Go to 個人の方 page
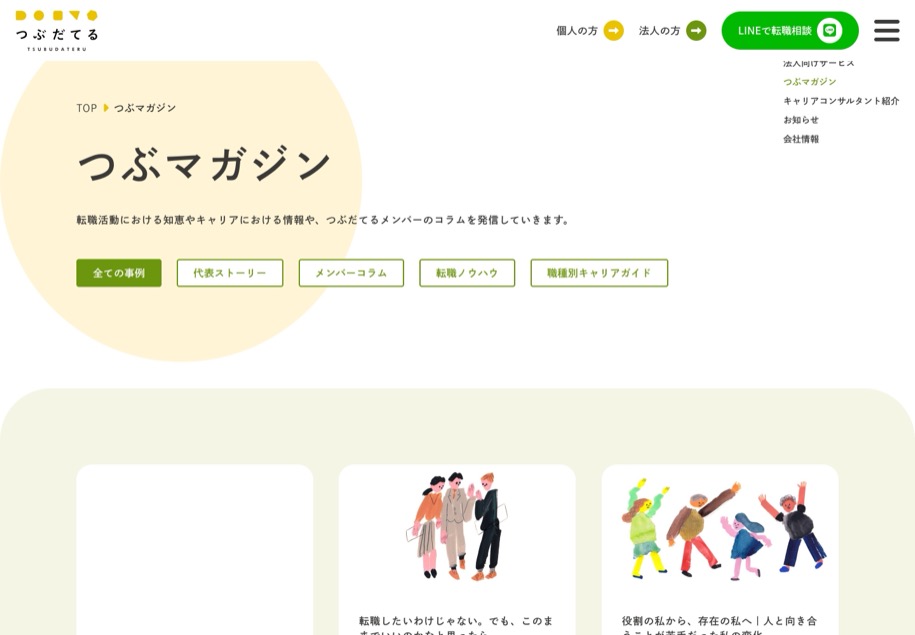915x635 pixels. [589, 30]
